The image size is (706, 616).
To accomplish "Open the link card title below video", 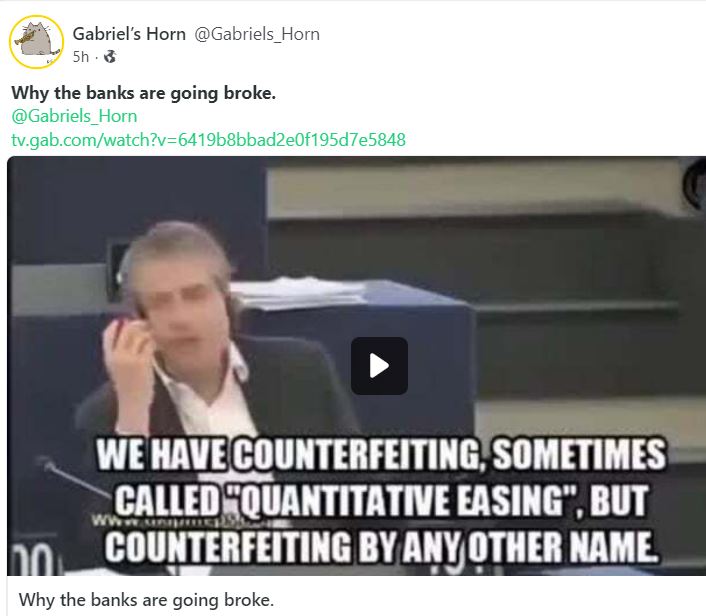I will pyautogui.click(x=146, y=600).
